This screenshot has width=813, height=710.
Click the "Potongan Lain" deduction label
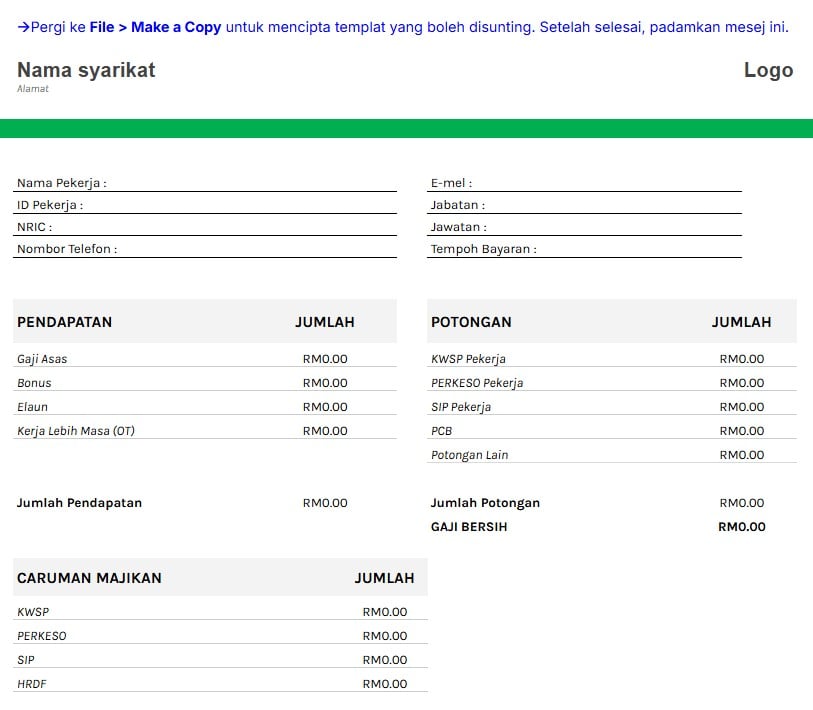click(x=469, y=455)
